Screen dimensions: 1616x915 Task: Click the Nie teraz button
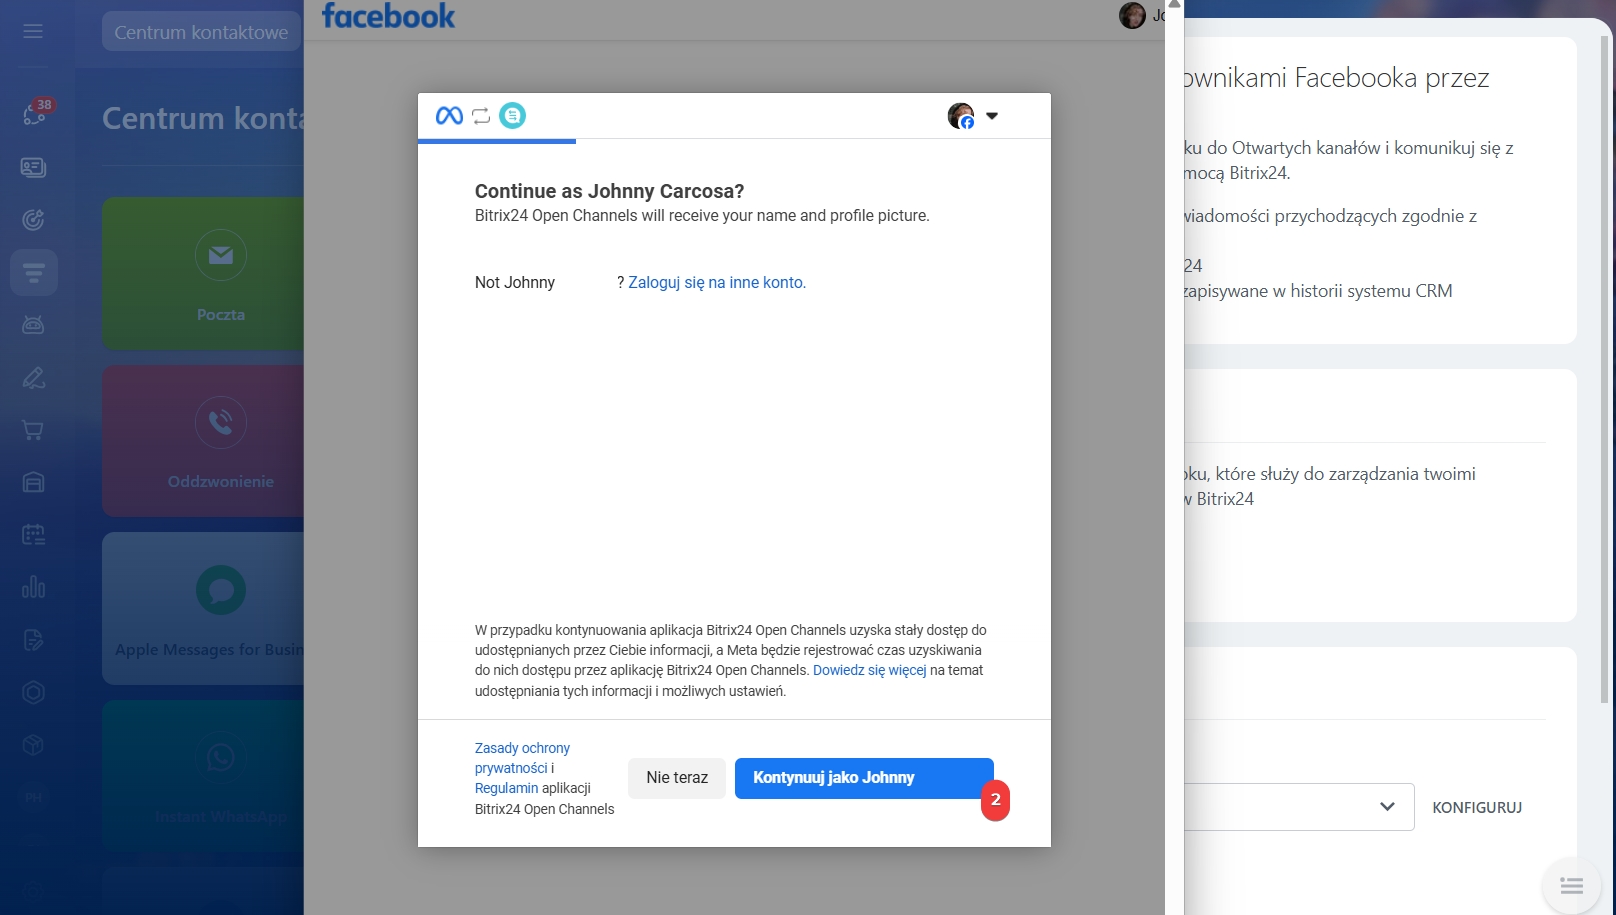677,778
